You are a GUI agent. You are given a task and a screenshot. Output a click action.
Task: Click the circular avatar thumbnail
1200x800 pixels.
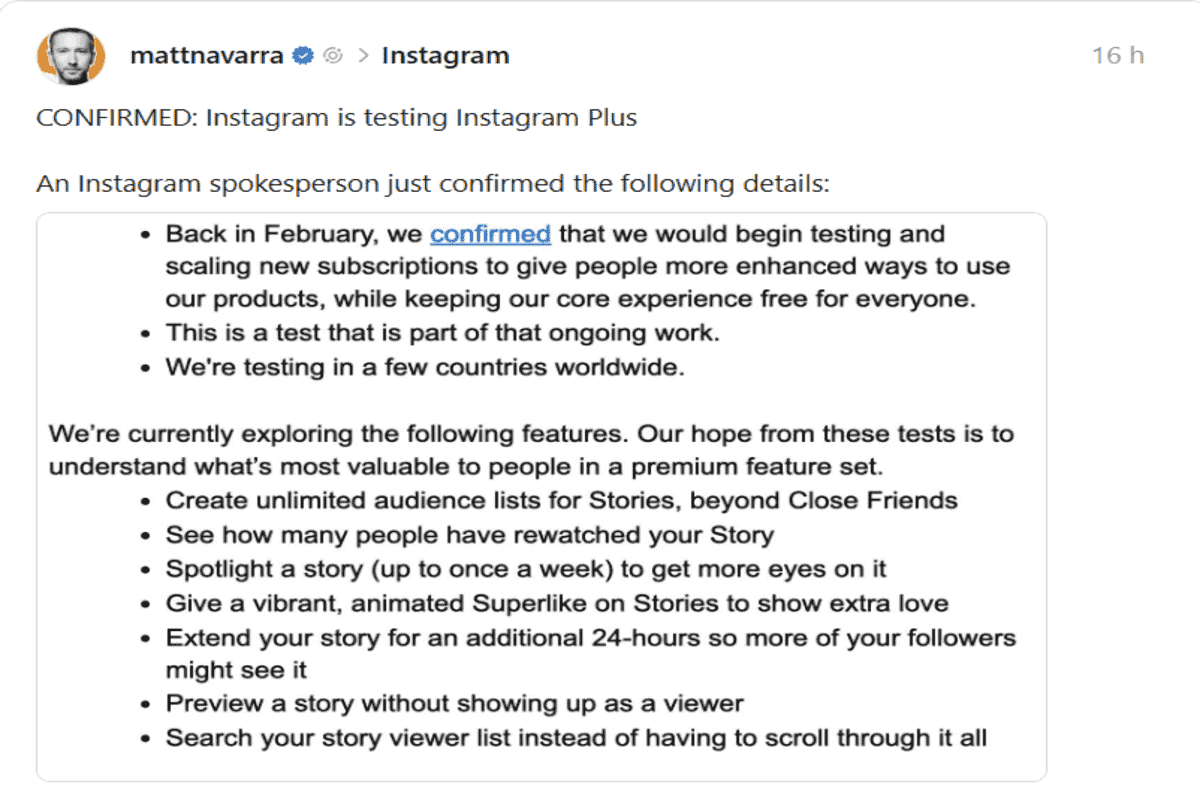[x=70, y=56]
